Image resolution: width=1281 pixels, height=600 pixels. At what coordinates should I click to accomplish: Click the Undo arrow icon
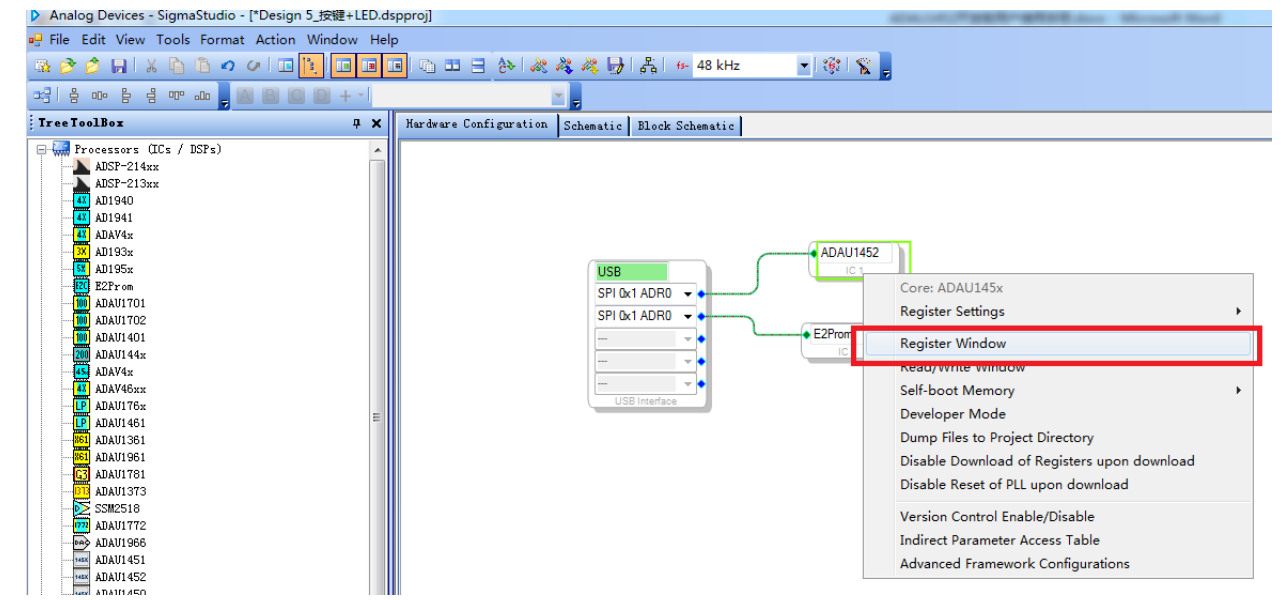point(228,66)
